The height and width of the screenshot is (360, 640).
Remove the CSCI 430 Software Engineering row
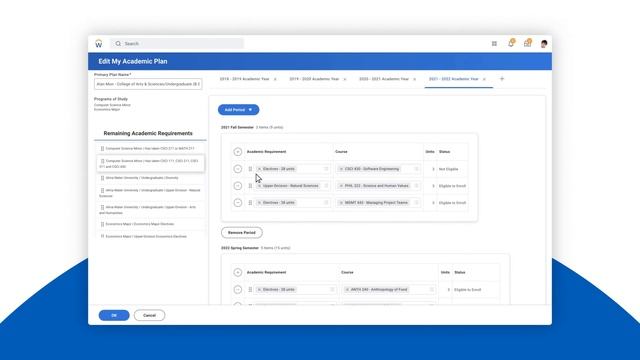click(238, 169)
